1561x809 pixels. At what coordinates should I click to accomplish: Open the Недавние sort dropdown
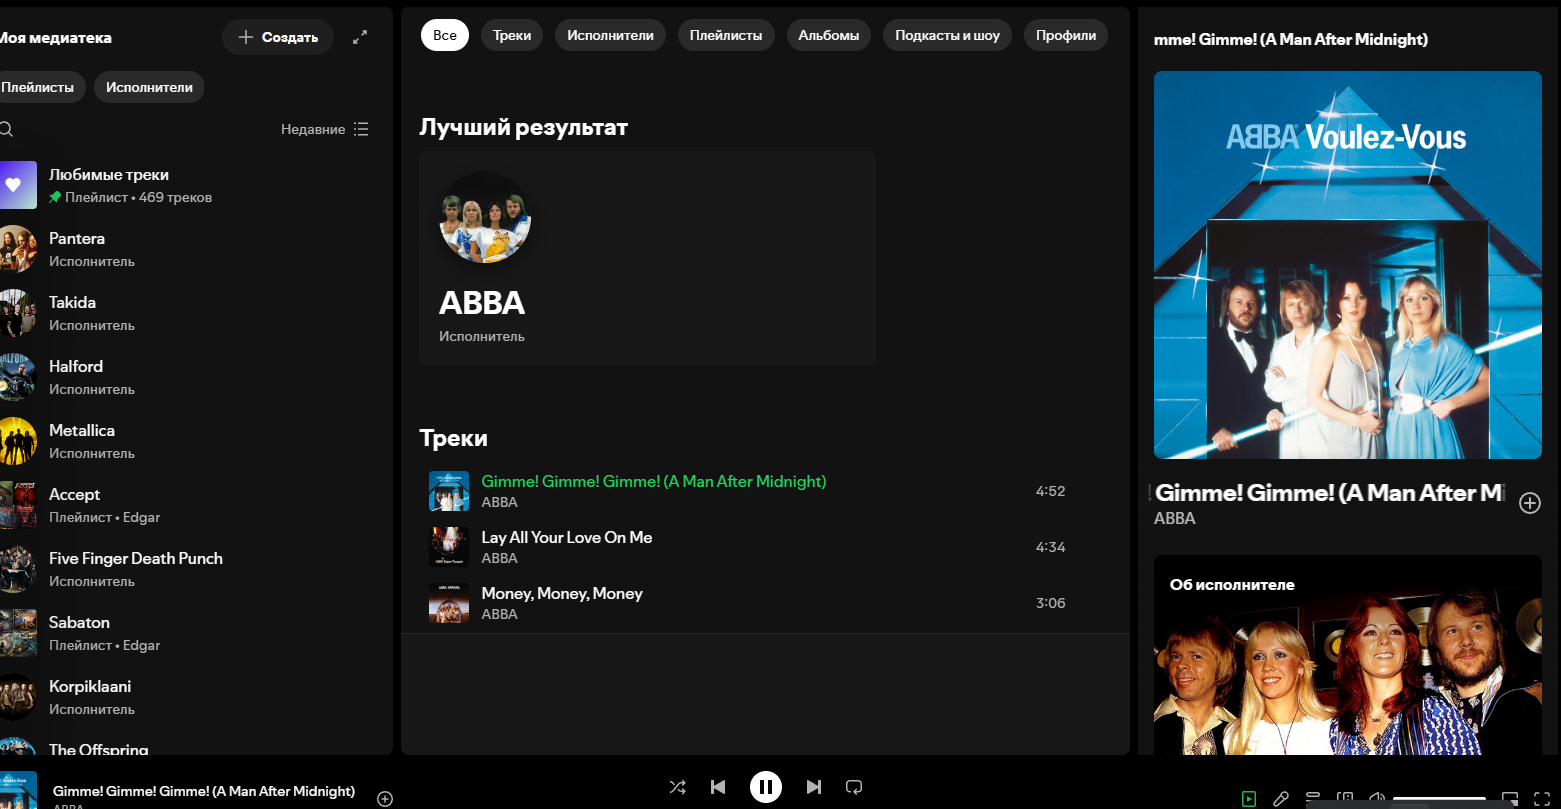pos(325,129)
